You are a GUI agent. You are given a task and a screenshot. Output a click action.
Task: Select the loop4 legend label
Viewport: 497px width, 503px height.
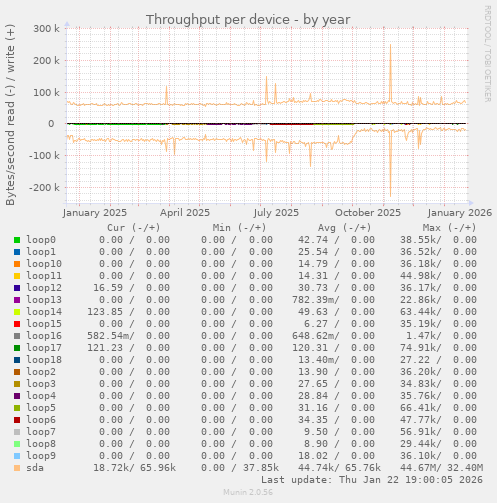tap(41, 396)
